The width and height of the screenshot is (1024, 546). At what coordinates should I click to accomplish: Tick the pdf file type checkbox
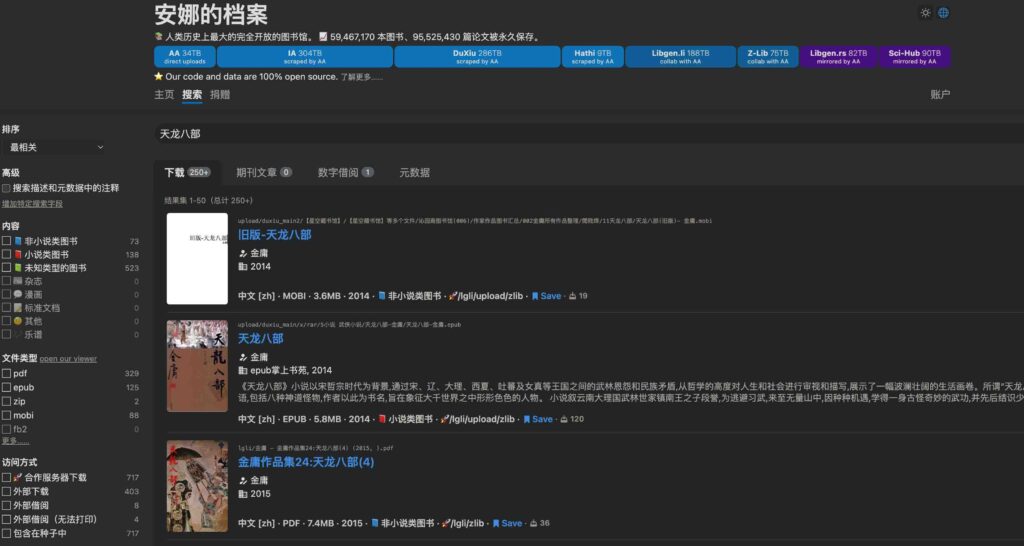[x=7, y=373]
